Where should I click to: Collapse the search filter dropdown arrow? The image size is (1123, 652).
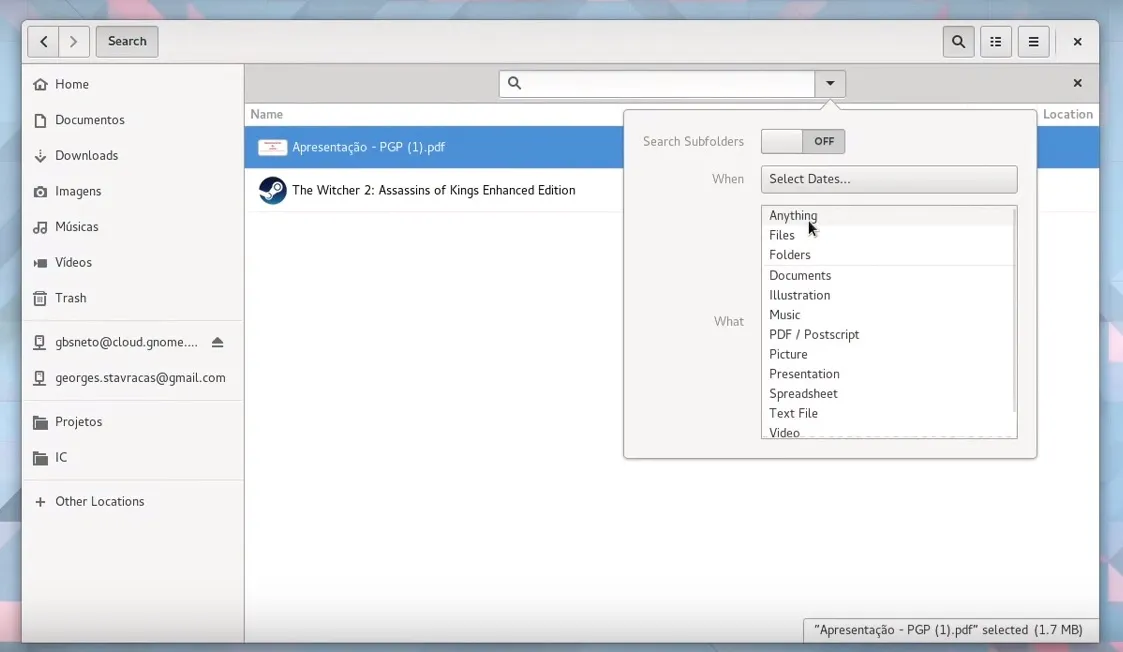(x=830, y=83)
